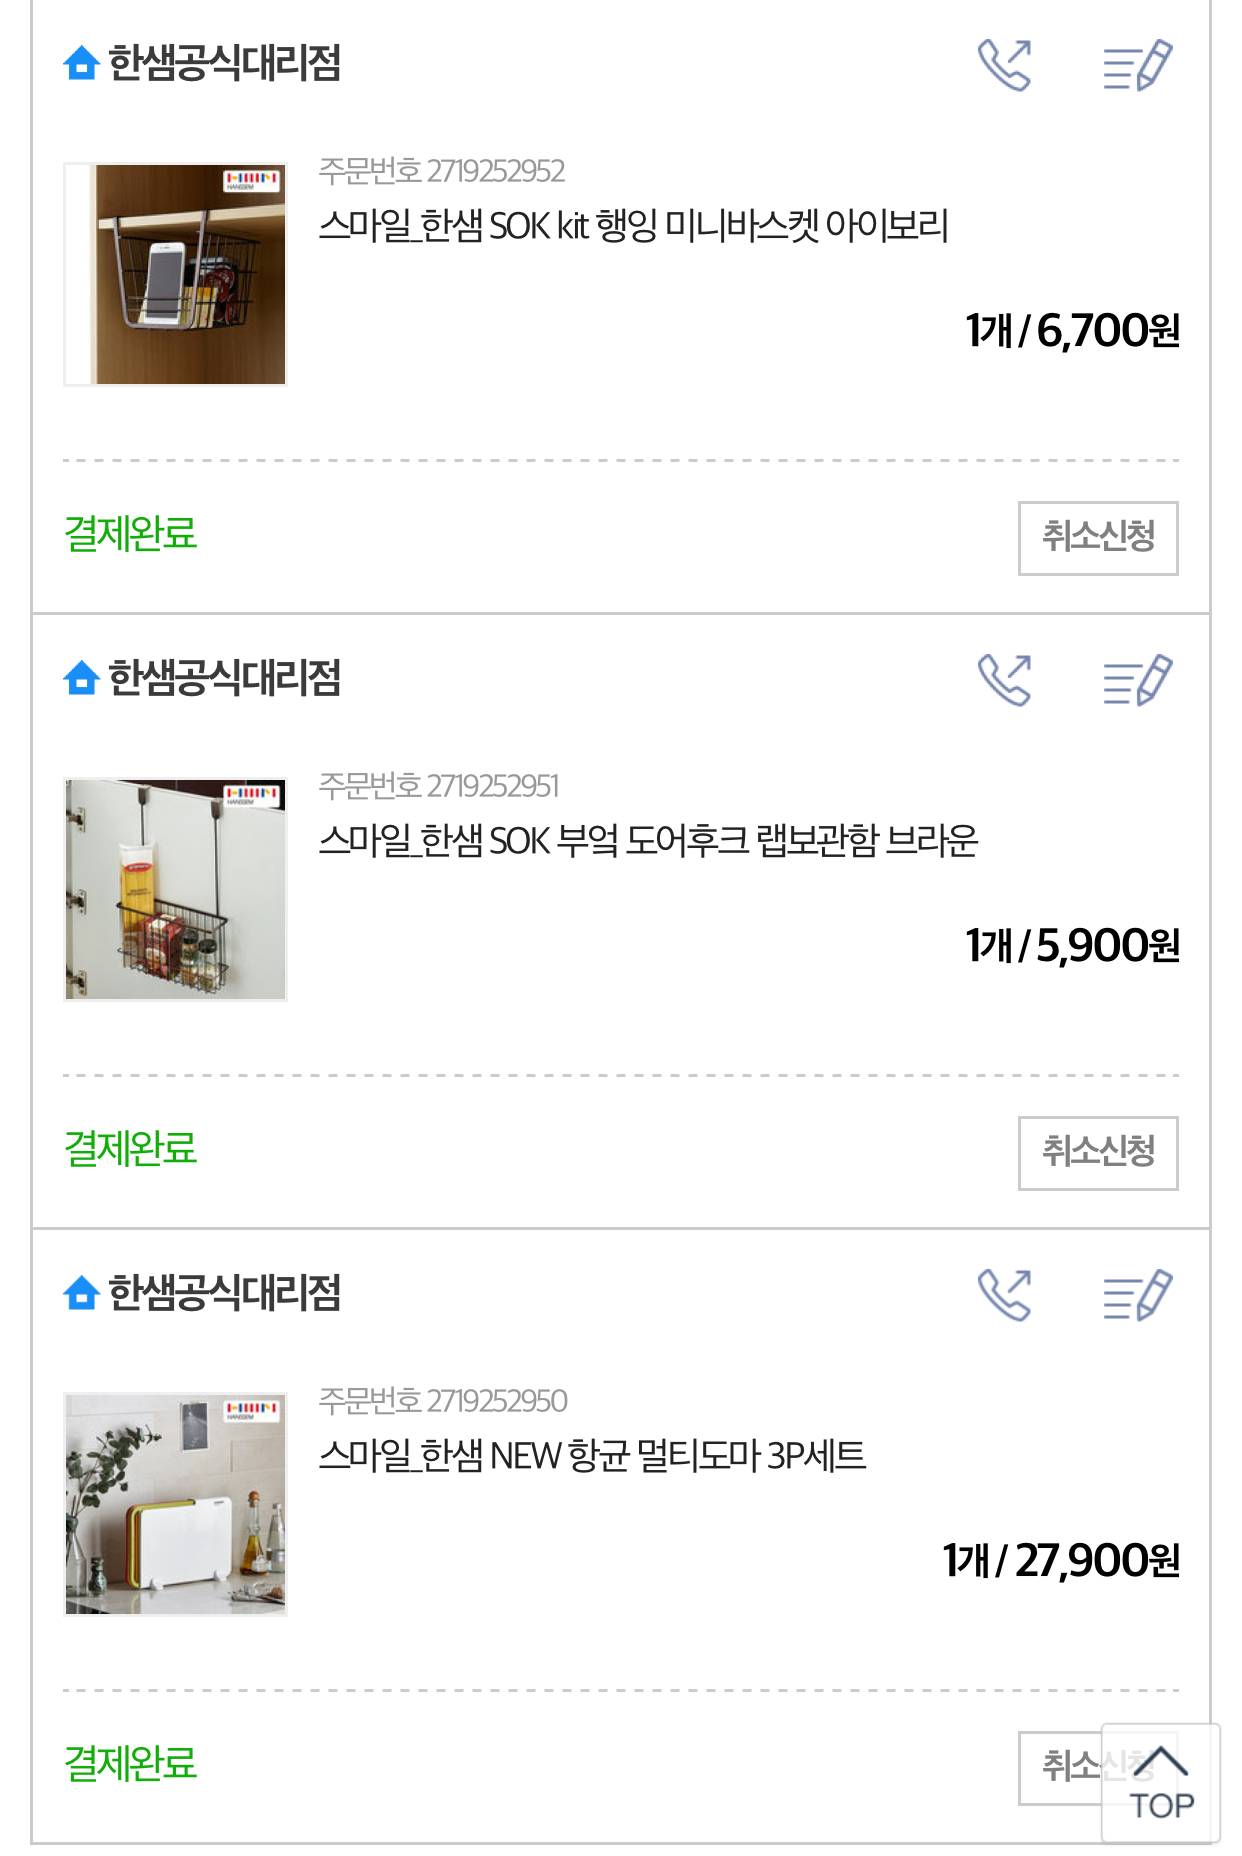Call seller for antibacterial cutting board set order
This screenshot has height=1856, width=1242.
(1004, 1295)
